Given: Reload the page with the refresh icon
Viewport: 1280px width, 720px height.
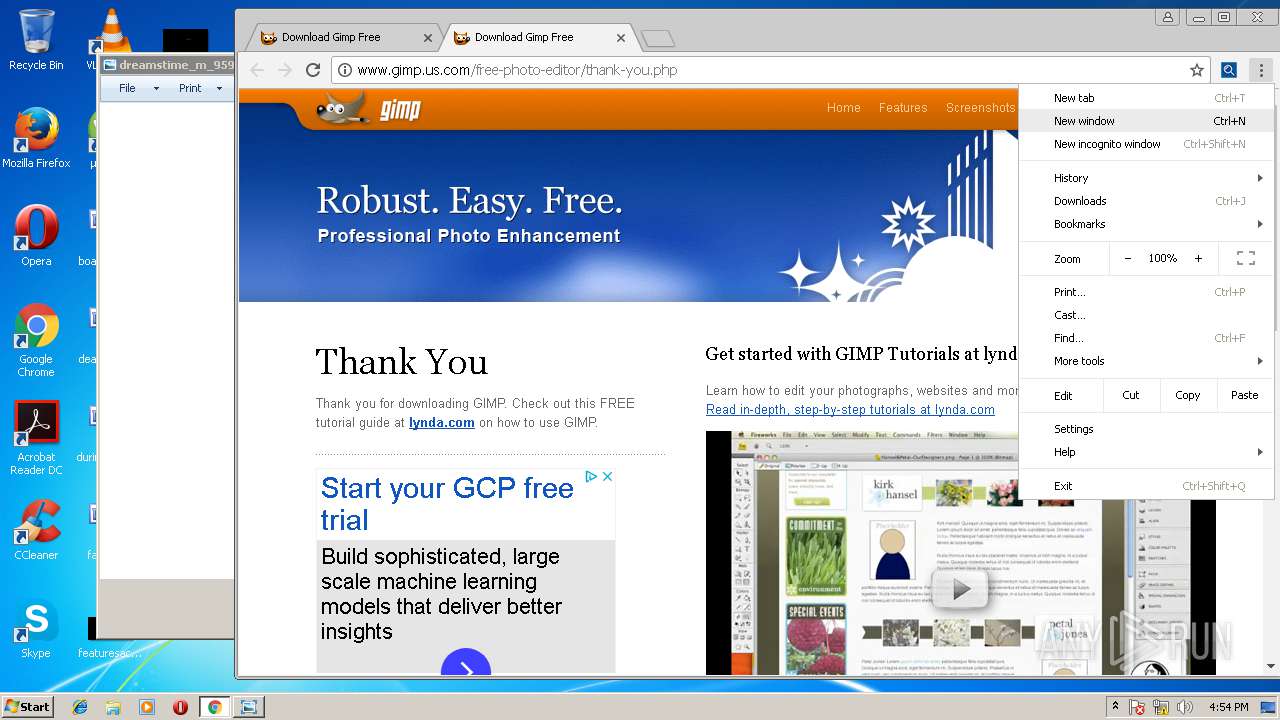Looking at the screenshot, I should pos(313,70).
